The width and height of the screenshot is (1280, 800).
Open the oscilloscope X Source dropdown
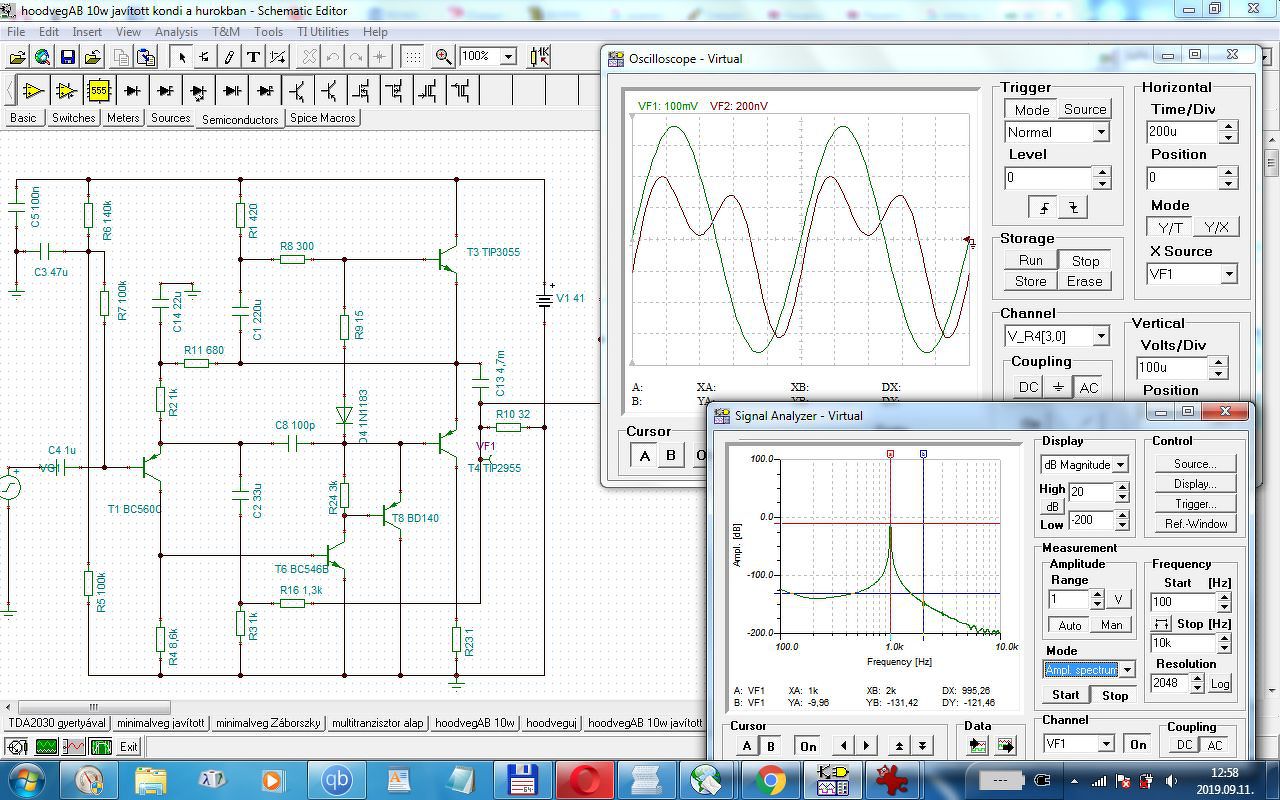1228,274
